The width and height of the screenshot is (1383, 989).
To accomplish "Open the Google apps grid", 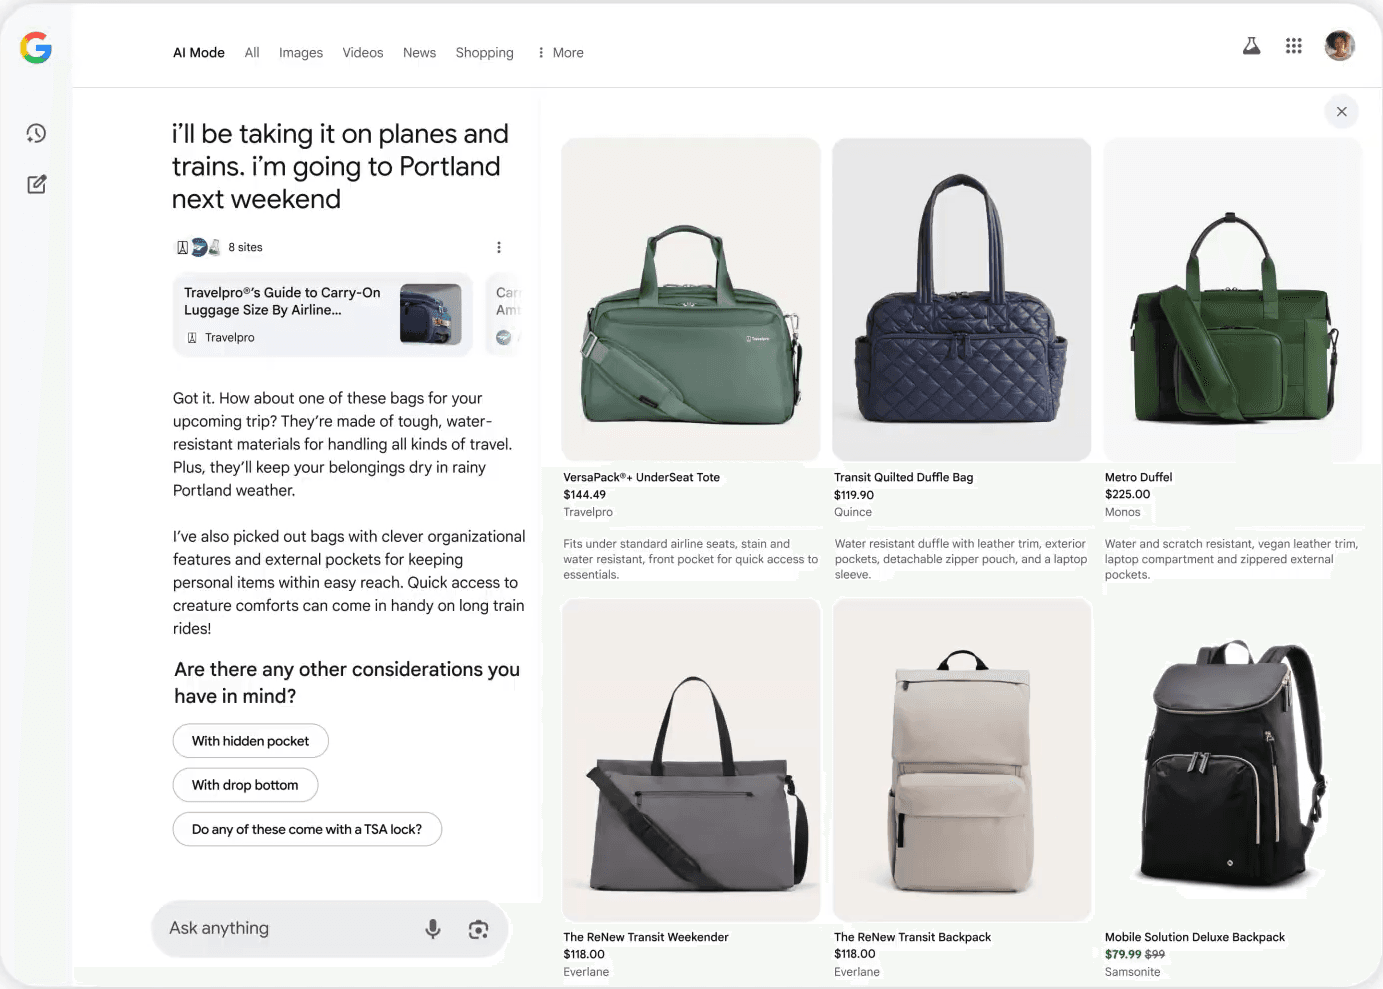I will (1293, 46).
